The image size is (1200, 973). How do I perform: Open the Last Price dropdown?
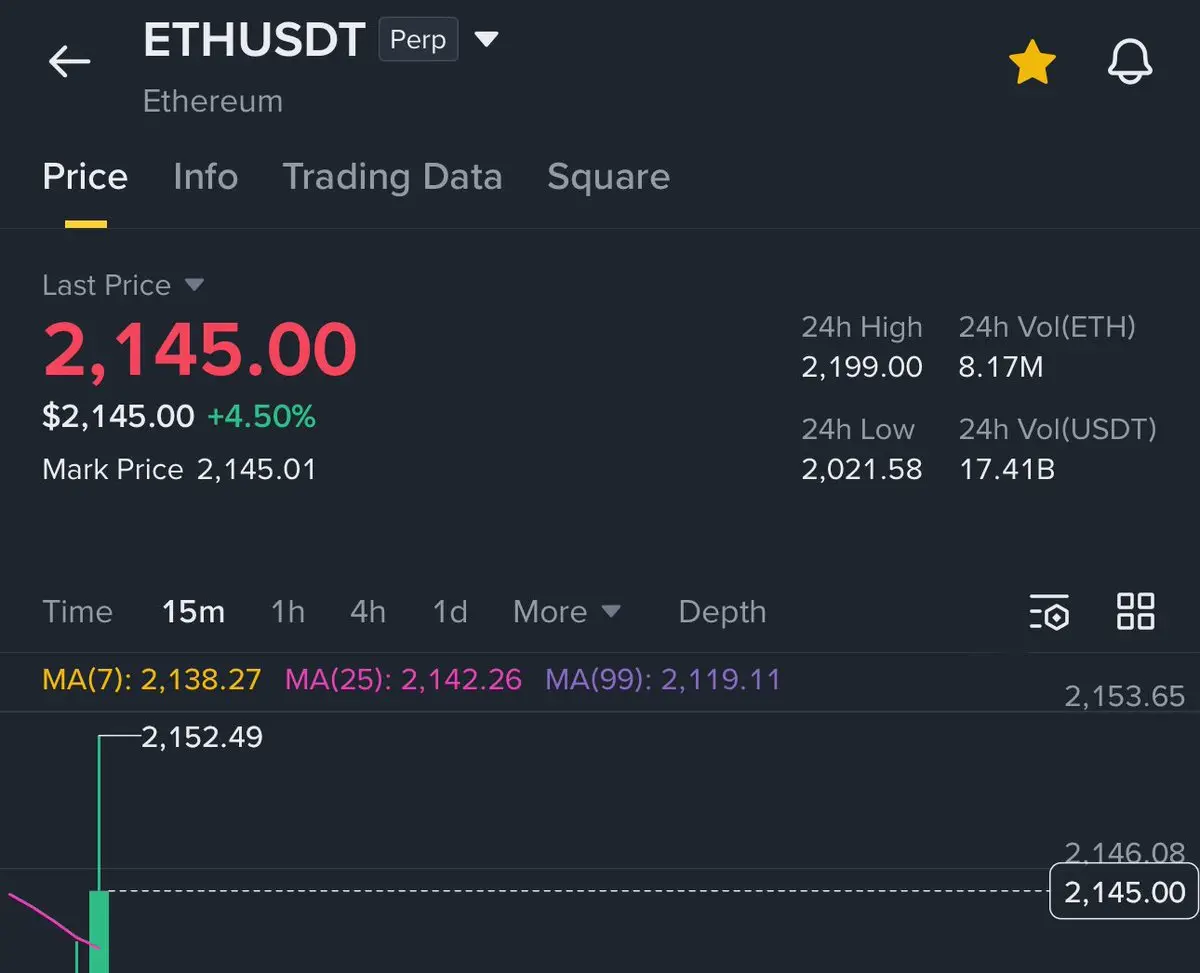coord(194,285)
